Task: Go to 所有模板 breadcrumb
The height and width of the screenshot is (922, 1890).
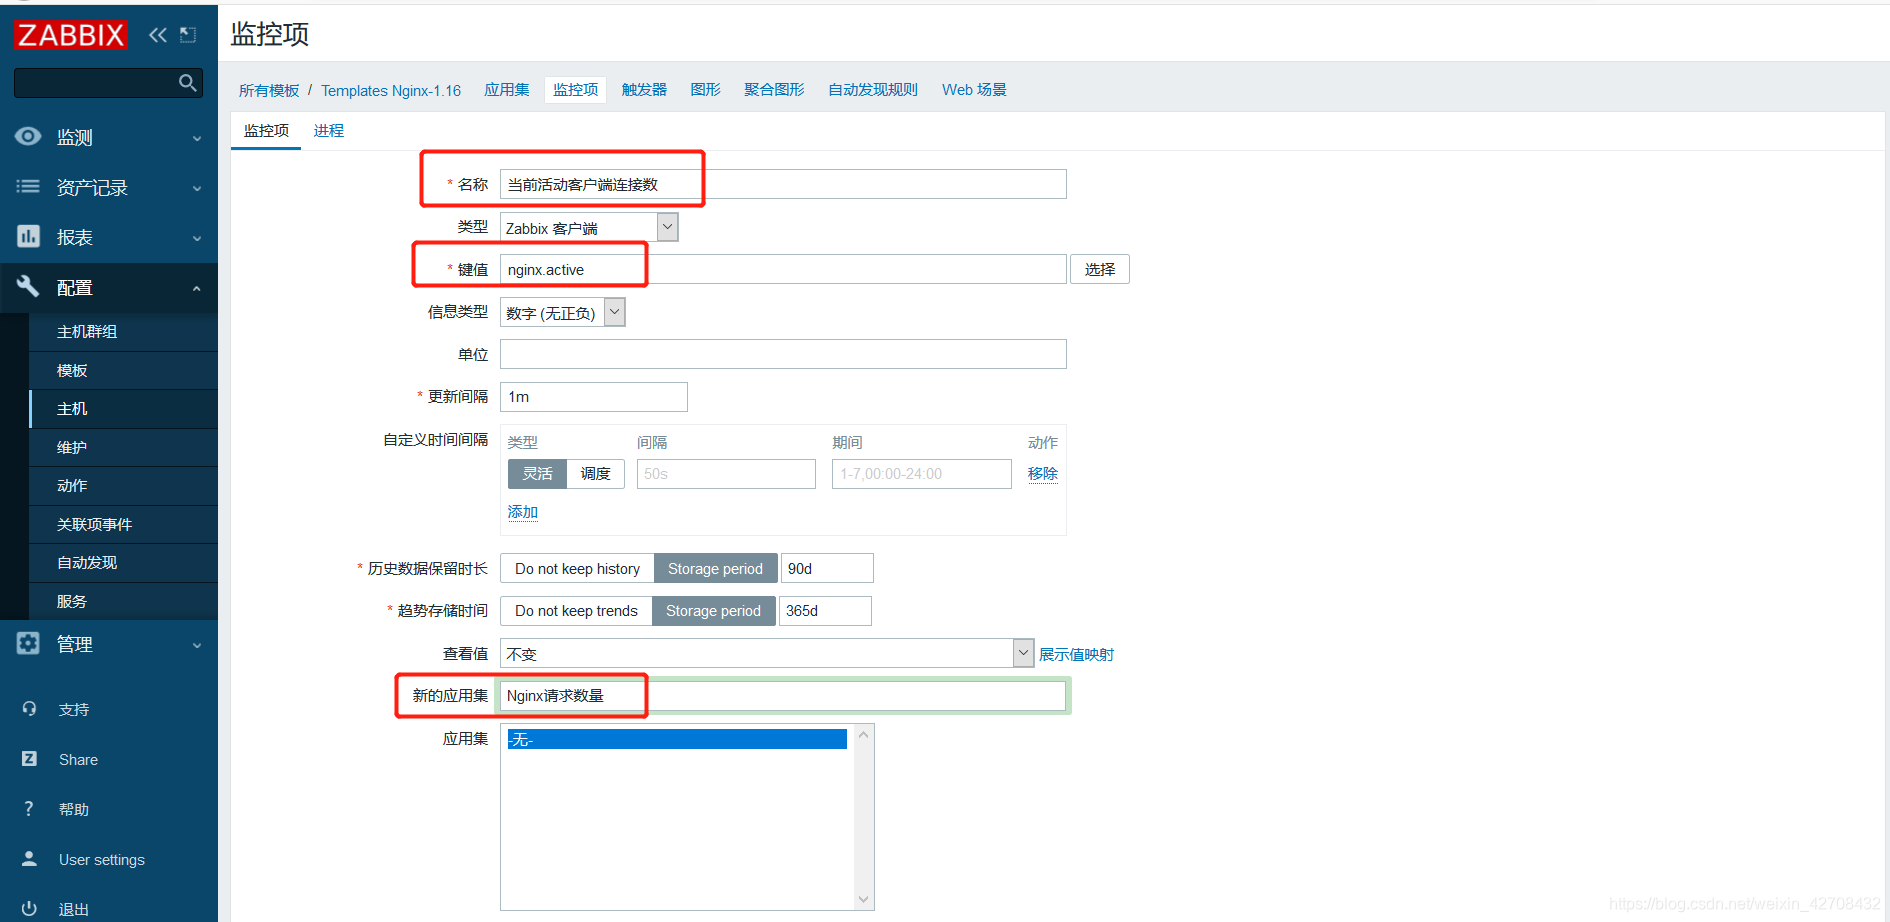Action: coord(269,91)
